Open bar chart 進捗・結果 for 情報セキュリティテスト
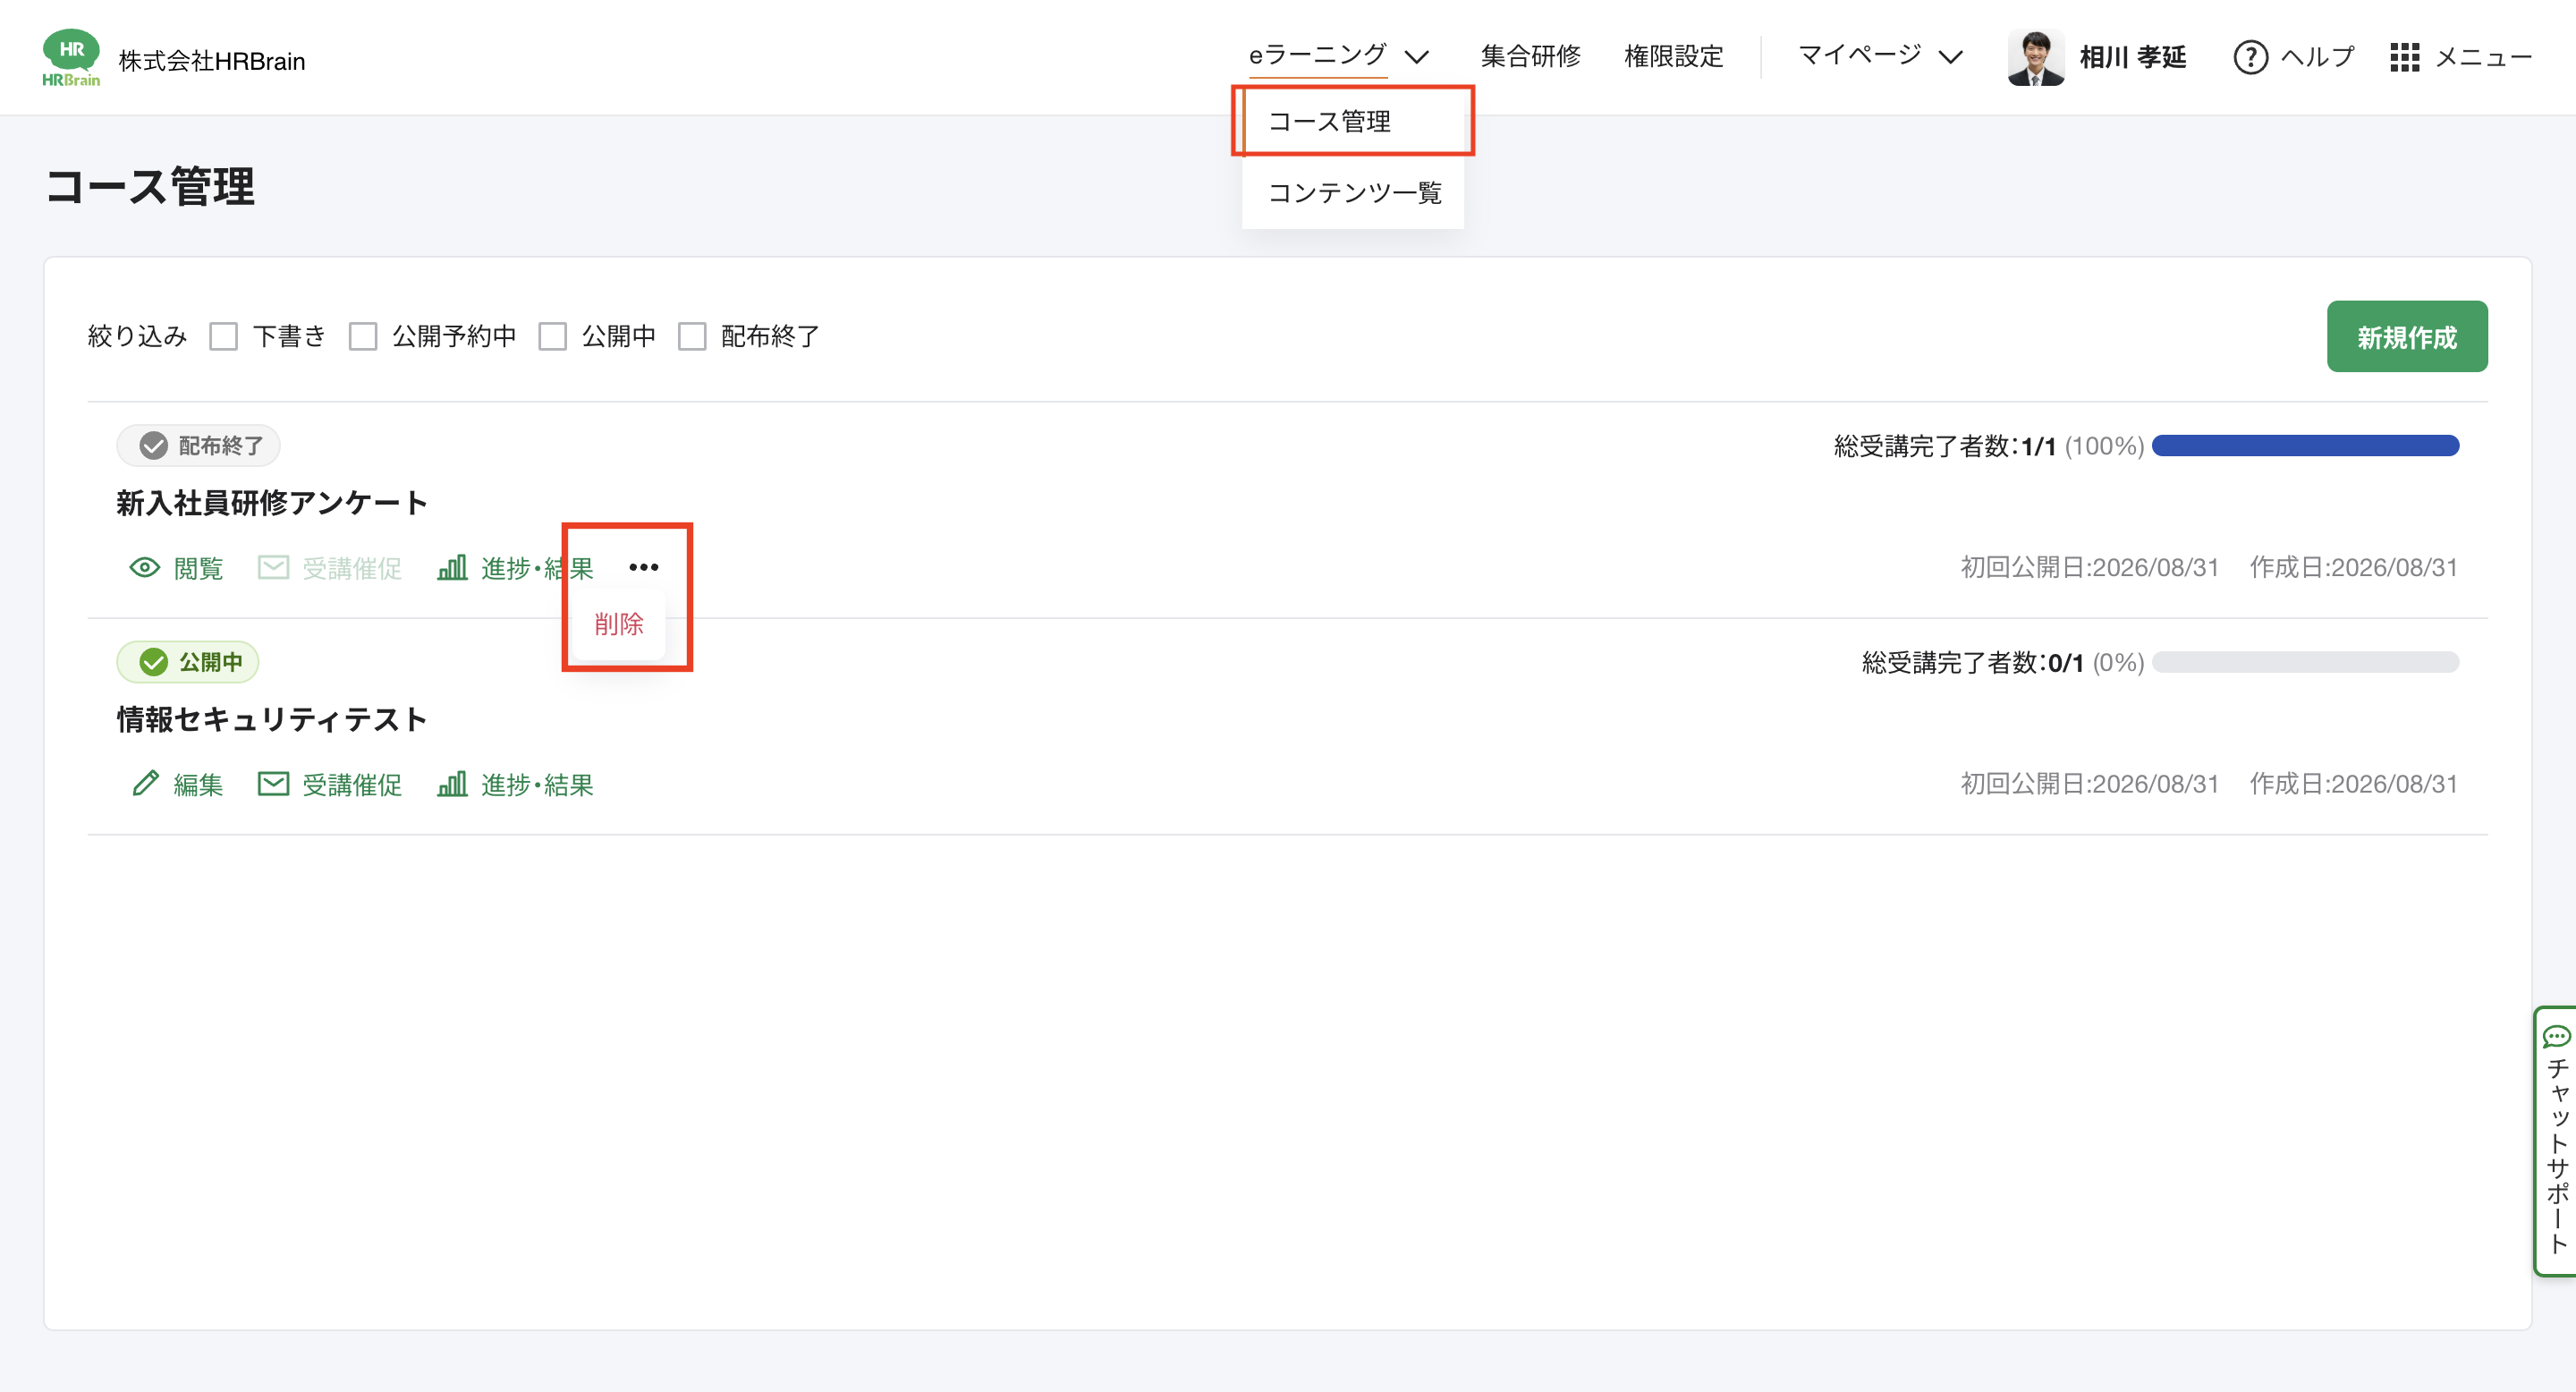Viewport: 2576px width, 1392px height. pos(452,784)
